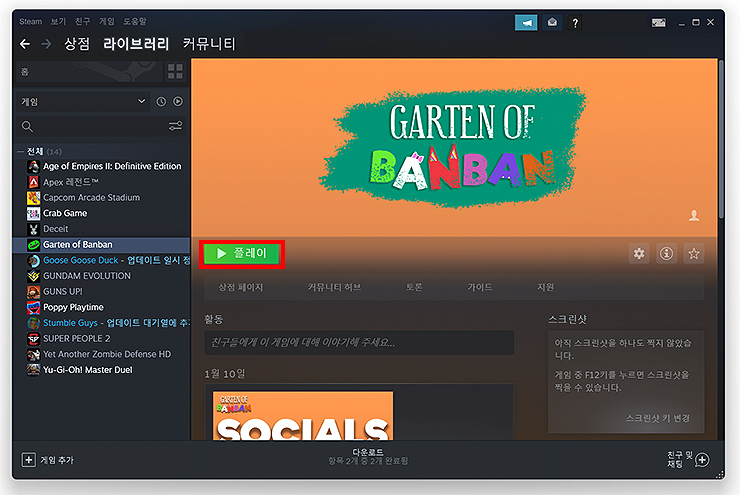Click the GUNDAM EVOLUTION game icon
This screenshot has height=495, width=740.
[x=34, y=276]
